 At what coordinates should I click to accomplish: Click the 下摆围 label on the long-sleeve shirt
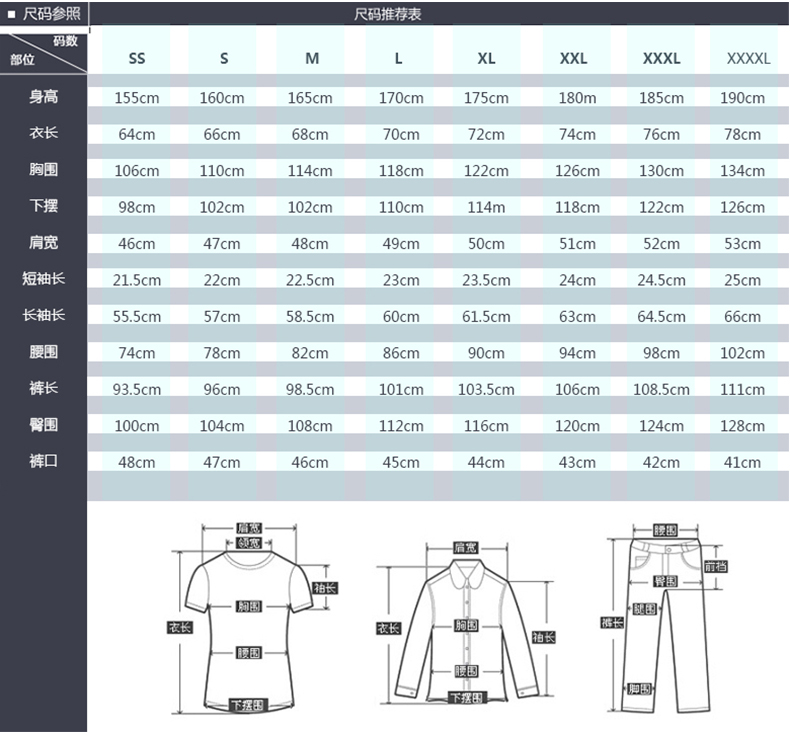466,698
